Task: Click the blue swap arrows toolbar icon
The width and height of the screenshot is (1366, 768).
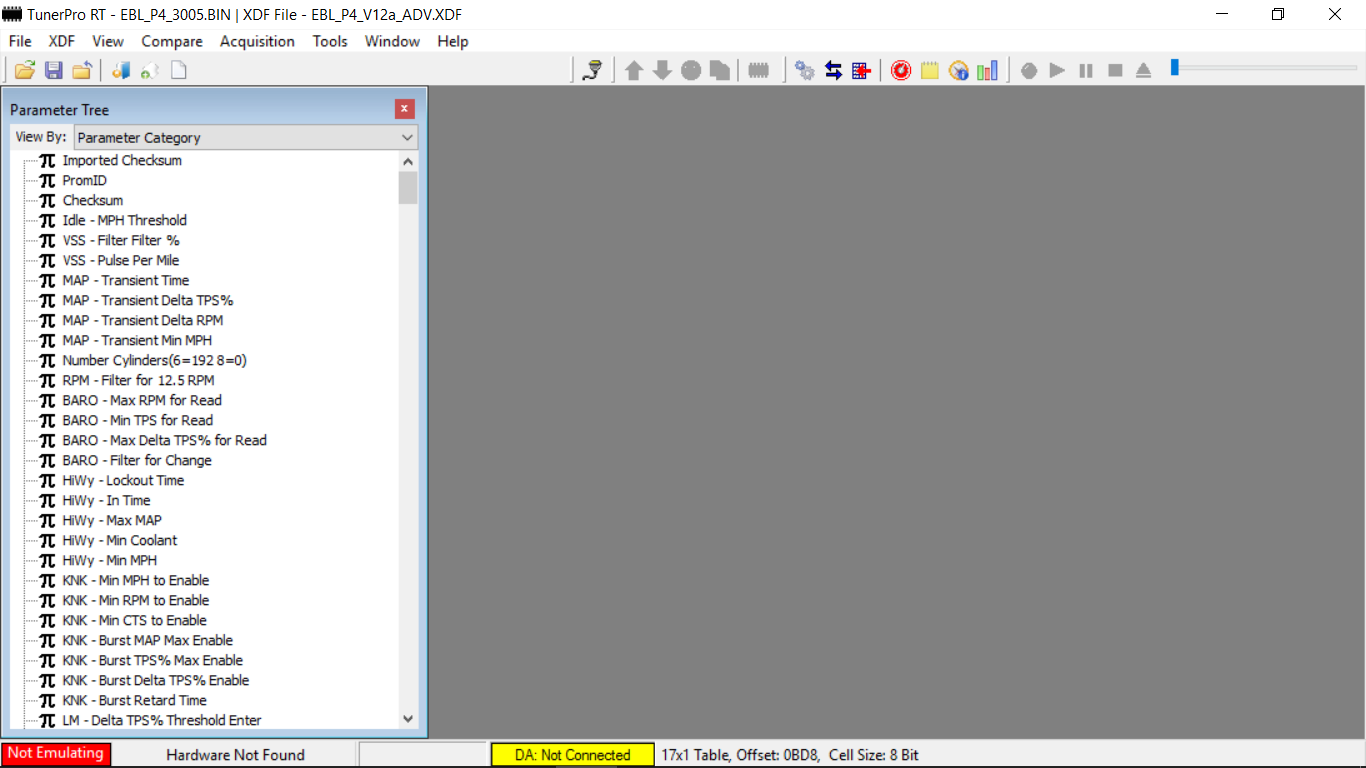Action: pyautogui.click(x=833, y=70)
